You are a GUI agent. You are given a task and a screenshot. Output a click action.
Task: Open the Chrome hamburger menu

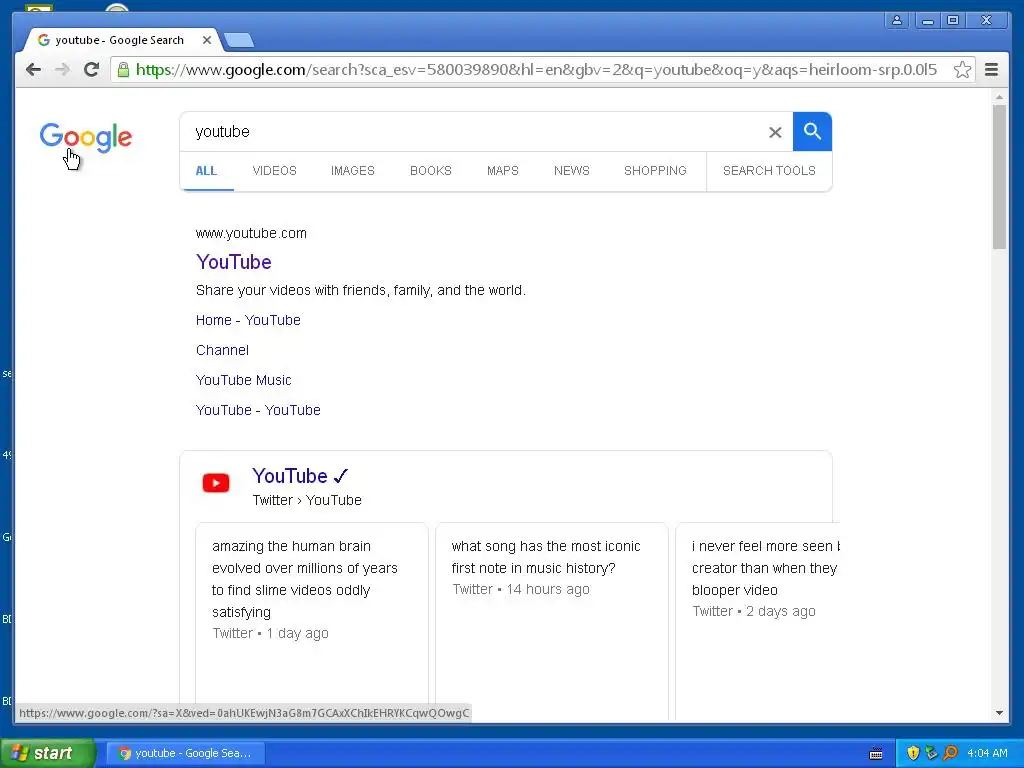(x=991, y=69)
